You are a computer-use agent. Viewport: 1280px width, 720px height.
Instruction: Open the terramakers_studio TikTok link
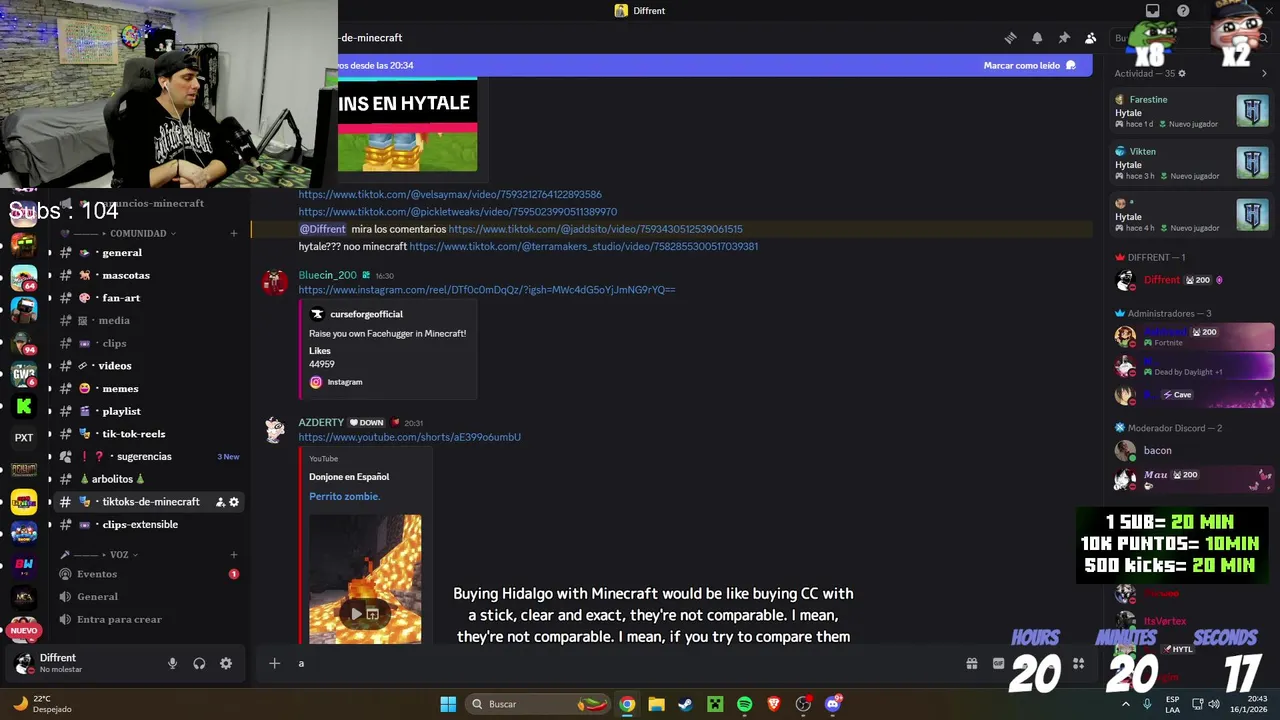(583, 246)
